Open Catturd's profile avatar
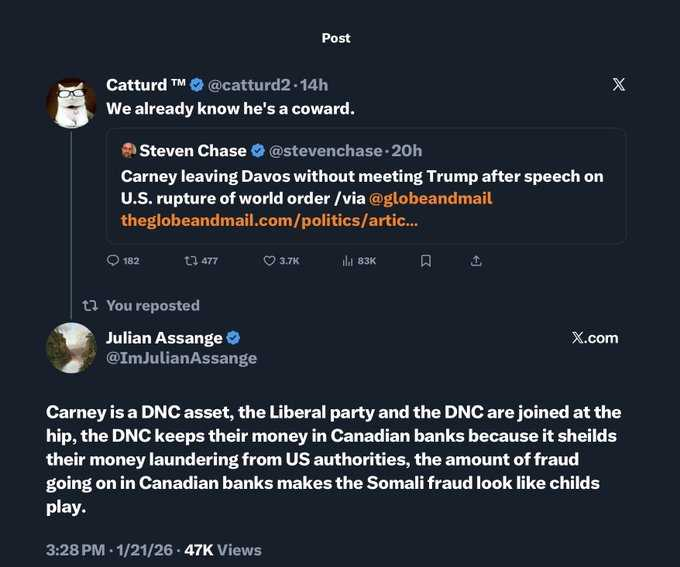 click(x=72, y=101)
